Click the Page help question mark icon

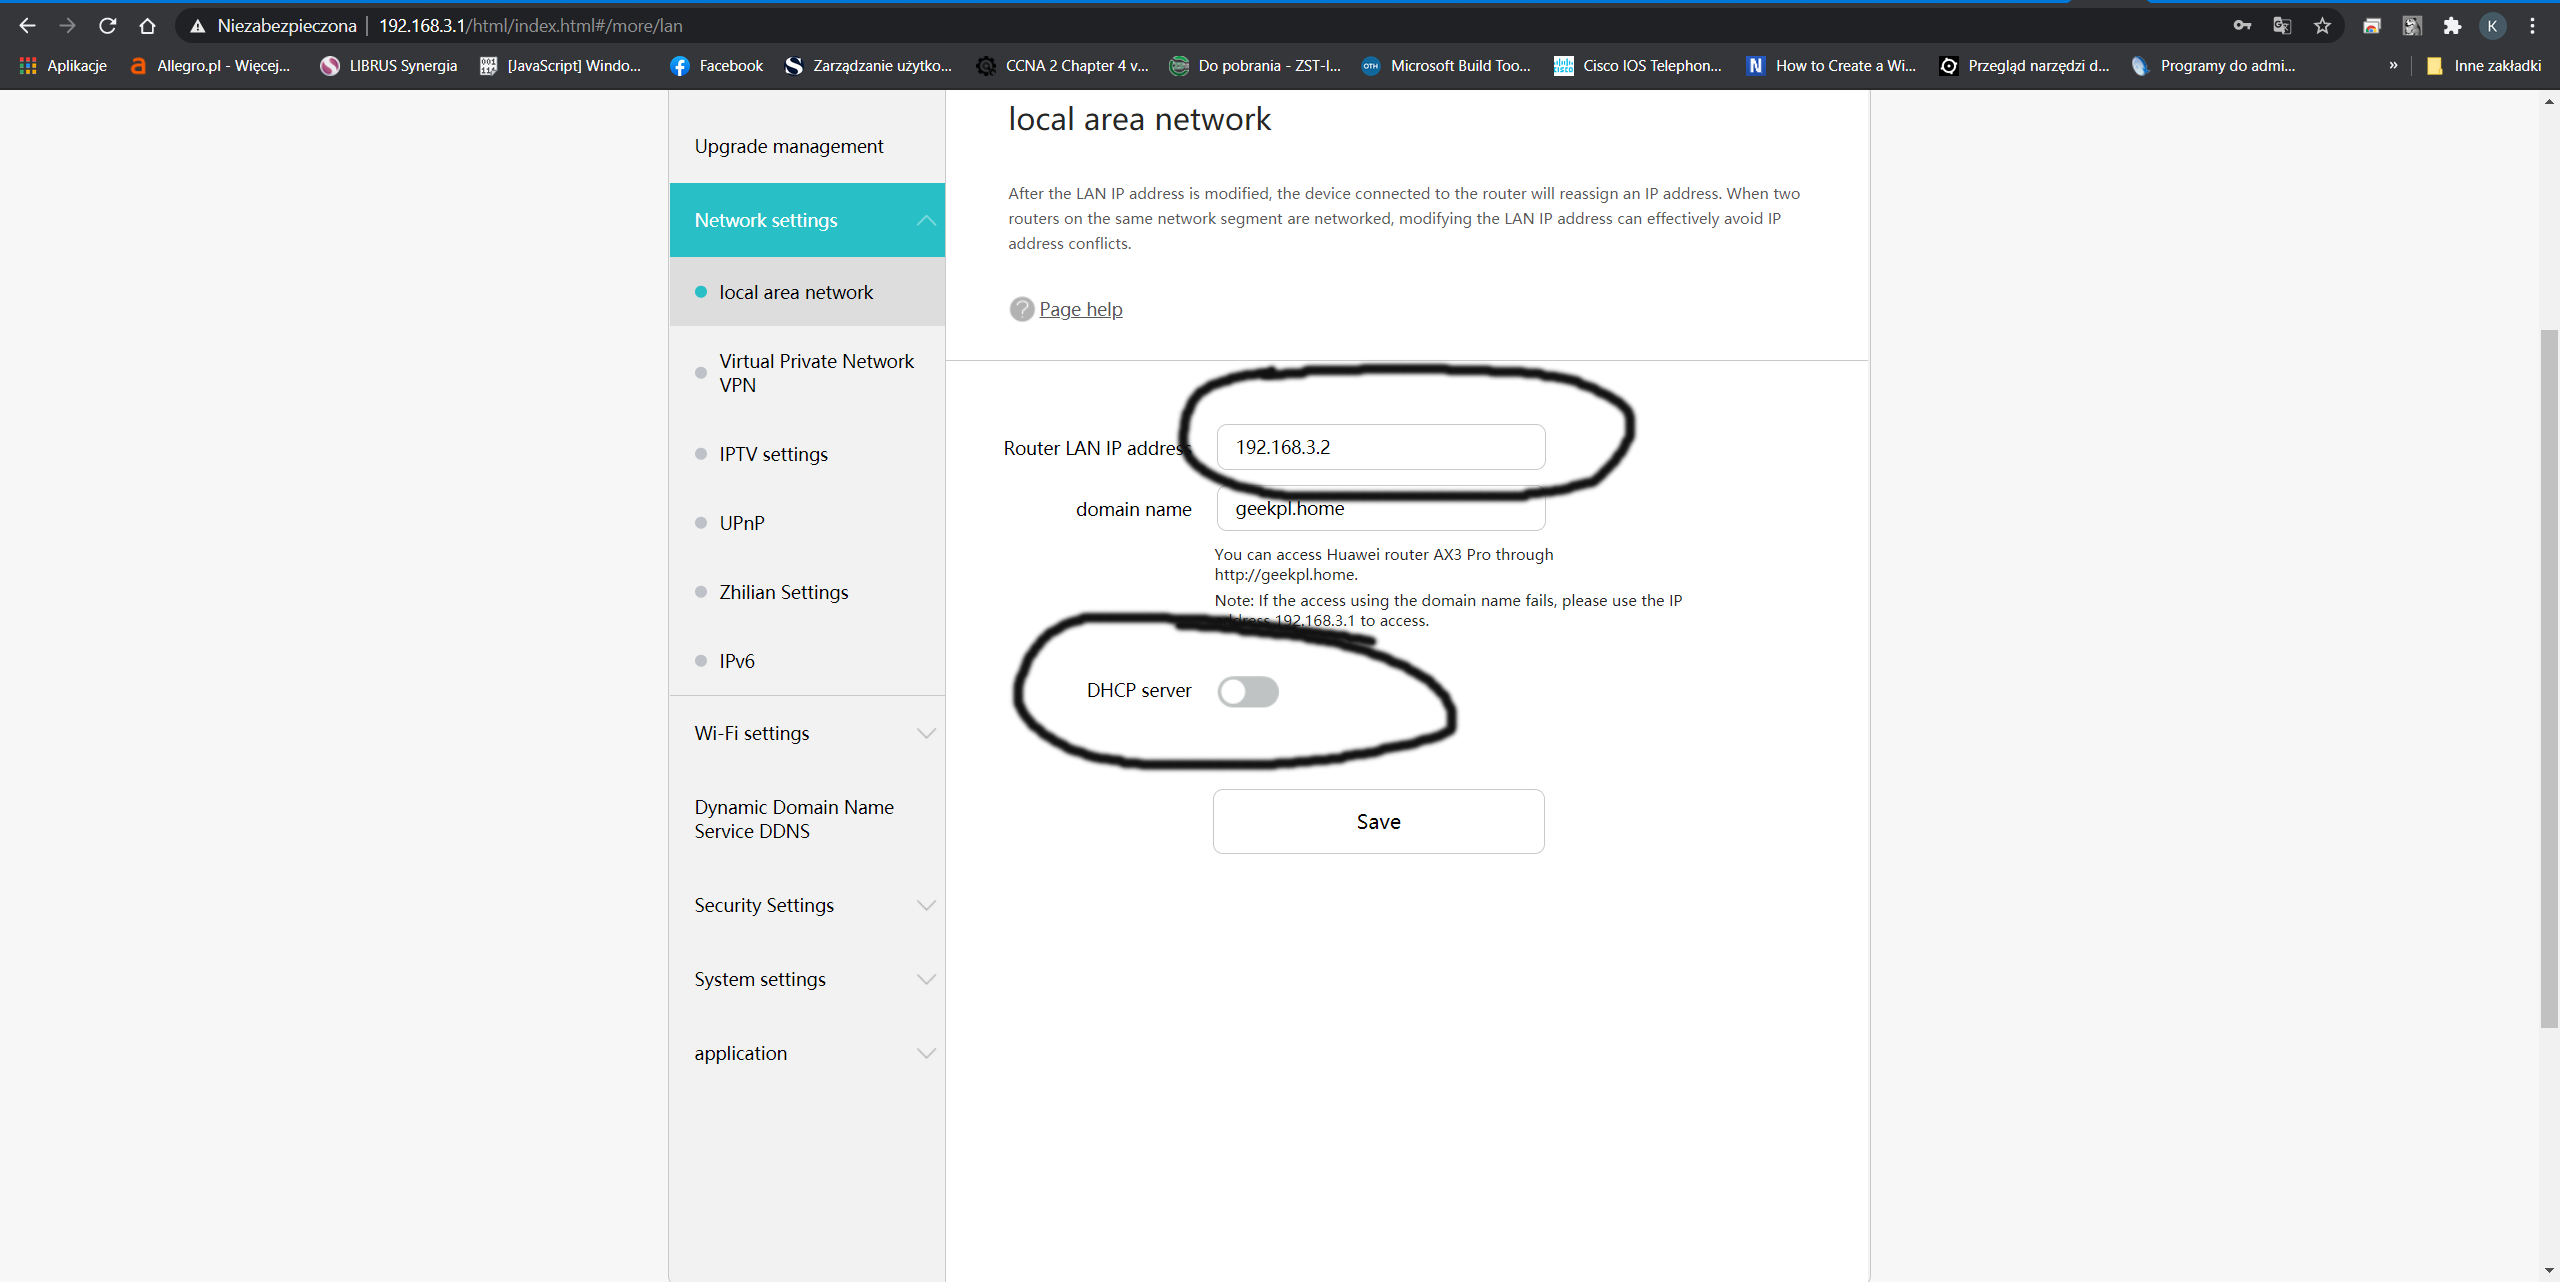tap(1021, 309)
